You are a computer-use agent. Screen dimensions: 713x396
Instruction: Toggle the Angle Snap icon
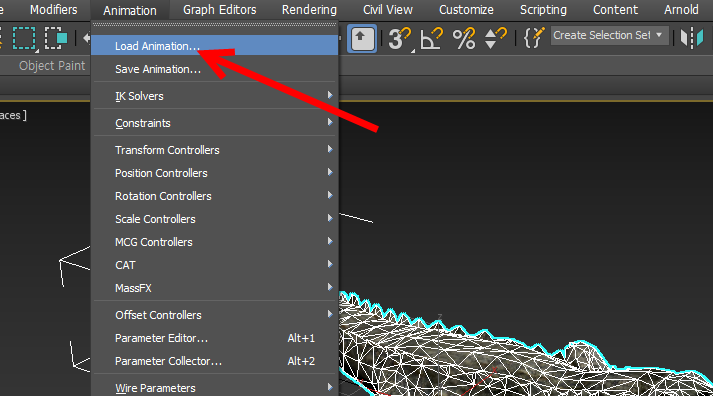click(432, 38)
